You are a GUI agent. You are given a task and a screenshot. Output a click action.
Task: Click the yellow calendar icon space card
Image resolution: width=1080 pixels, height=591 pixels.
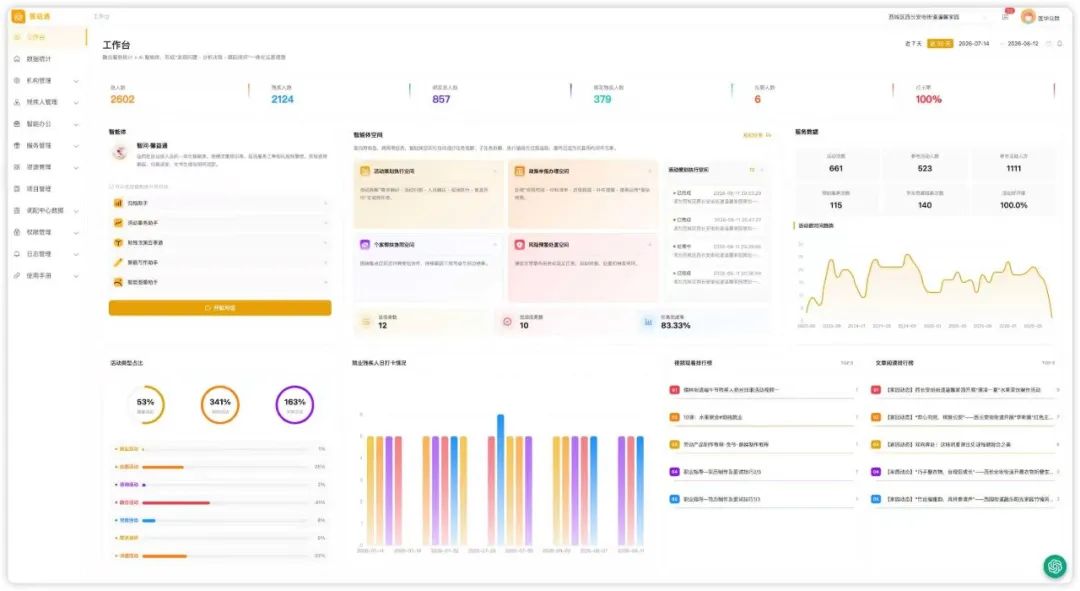[x=365, y=171]
